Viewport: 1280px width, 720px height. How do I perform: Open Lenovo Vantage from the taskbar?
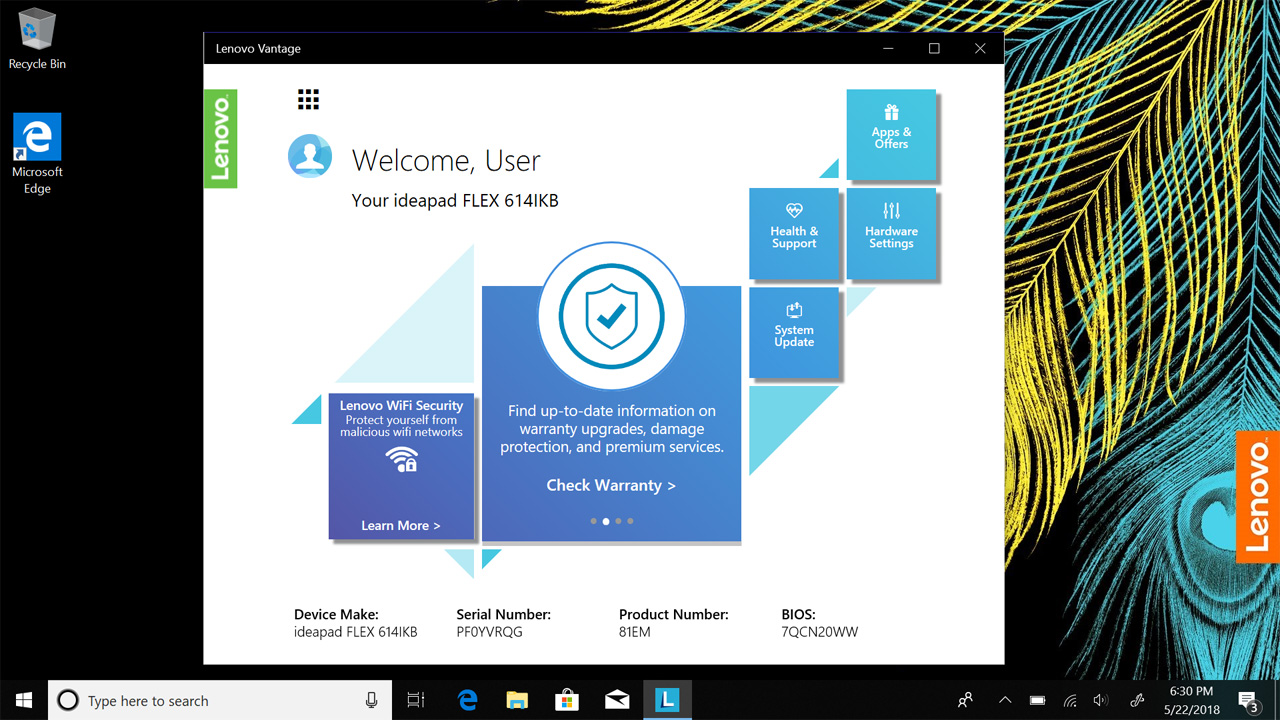666,700
